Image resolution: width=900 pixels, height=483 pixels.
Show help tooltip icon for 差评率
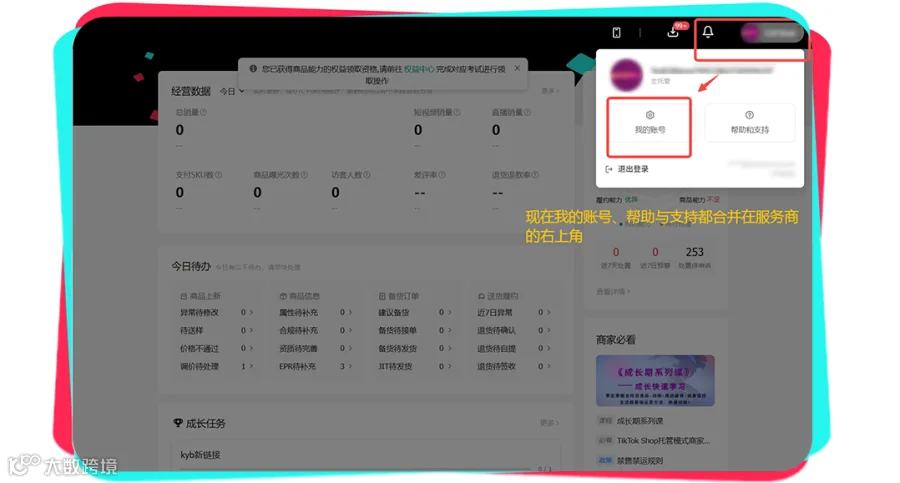[x=442, y=175]
